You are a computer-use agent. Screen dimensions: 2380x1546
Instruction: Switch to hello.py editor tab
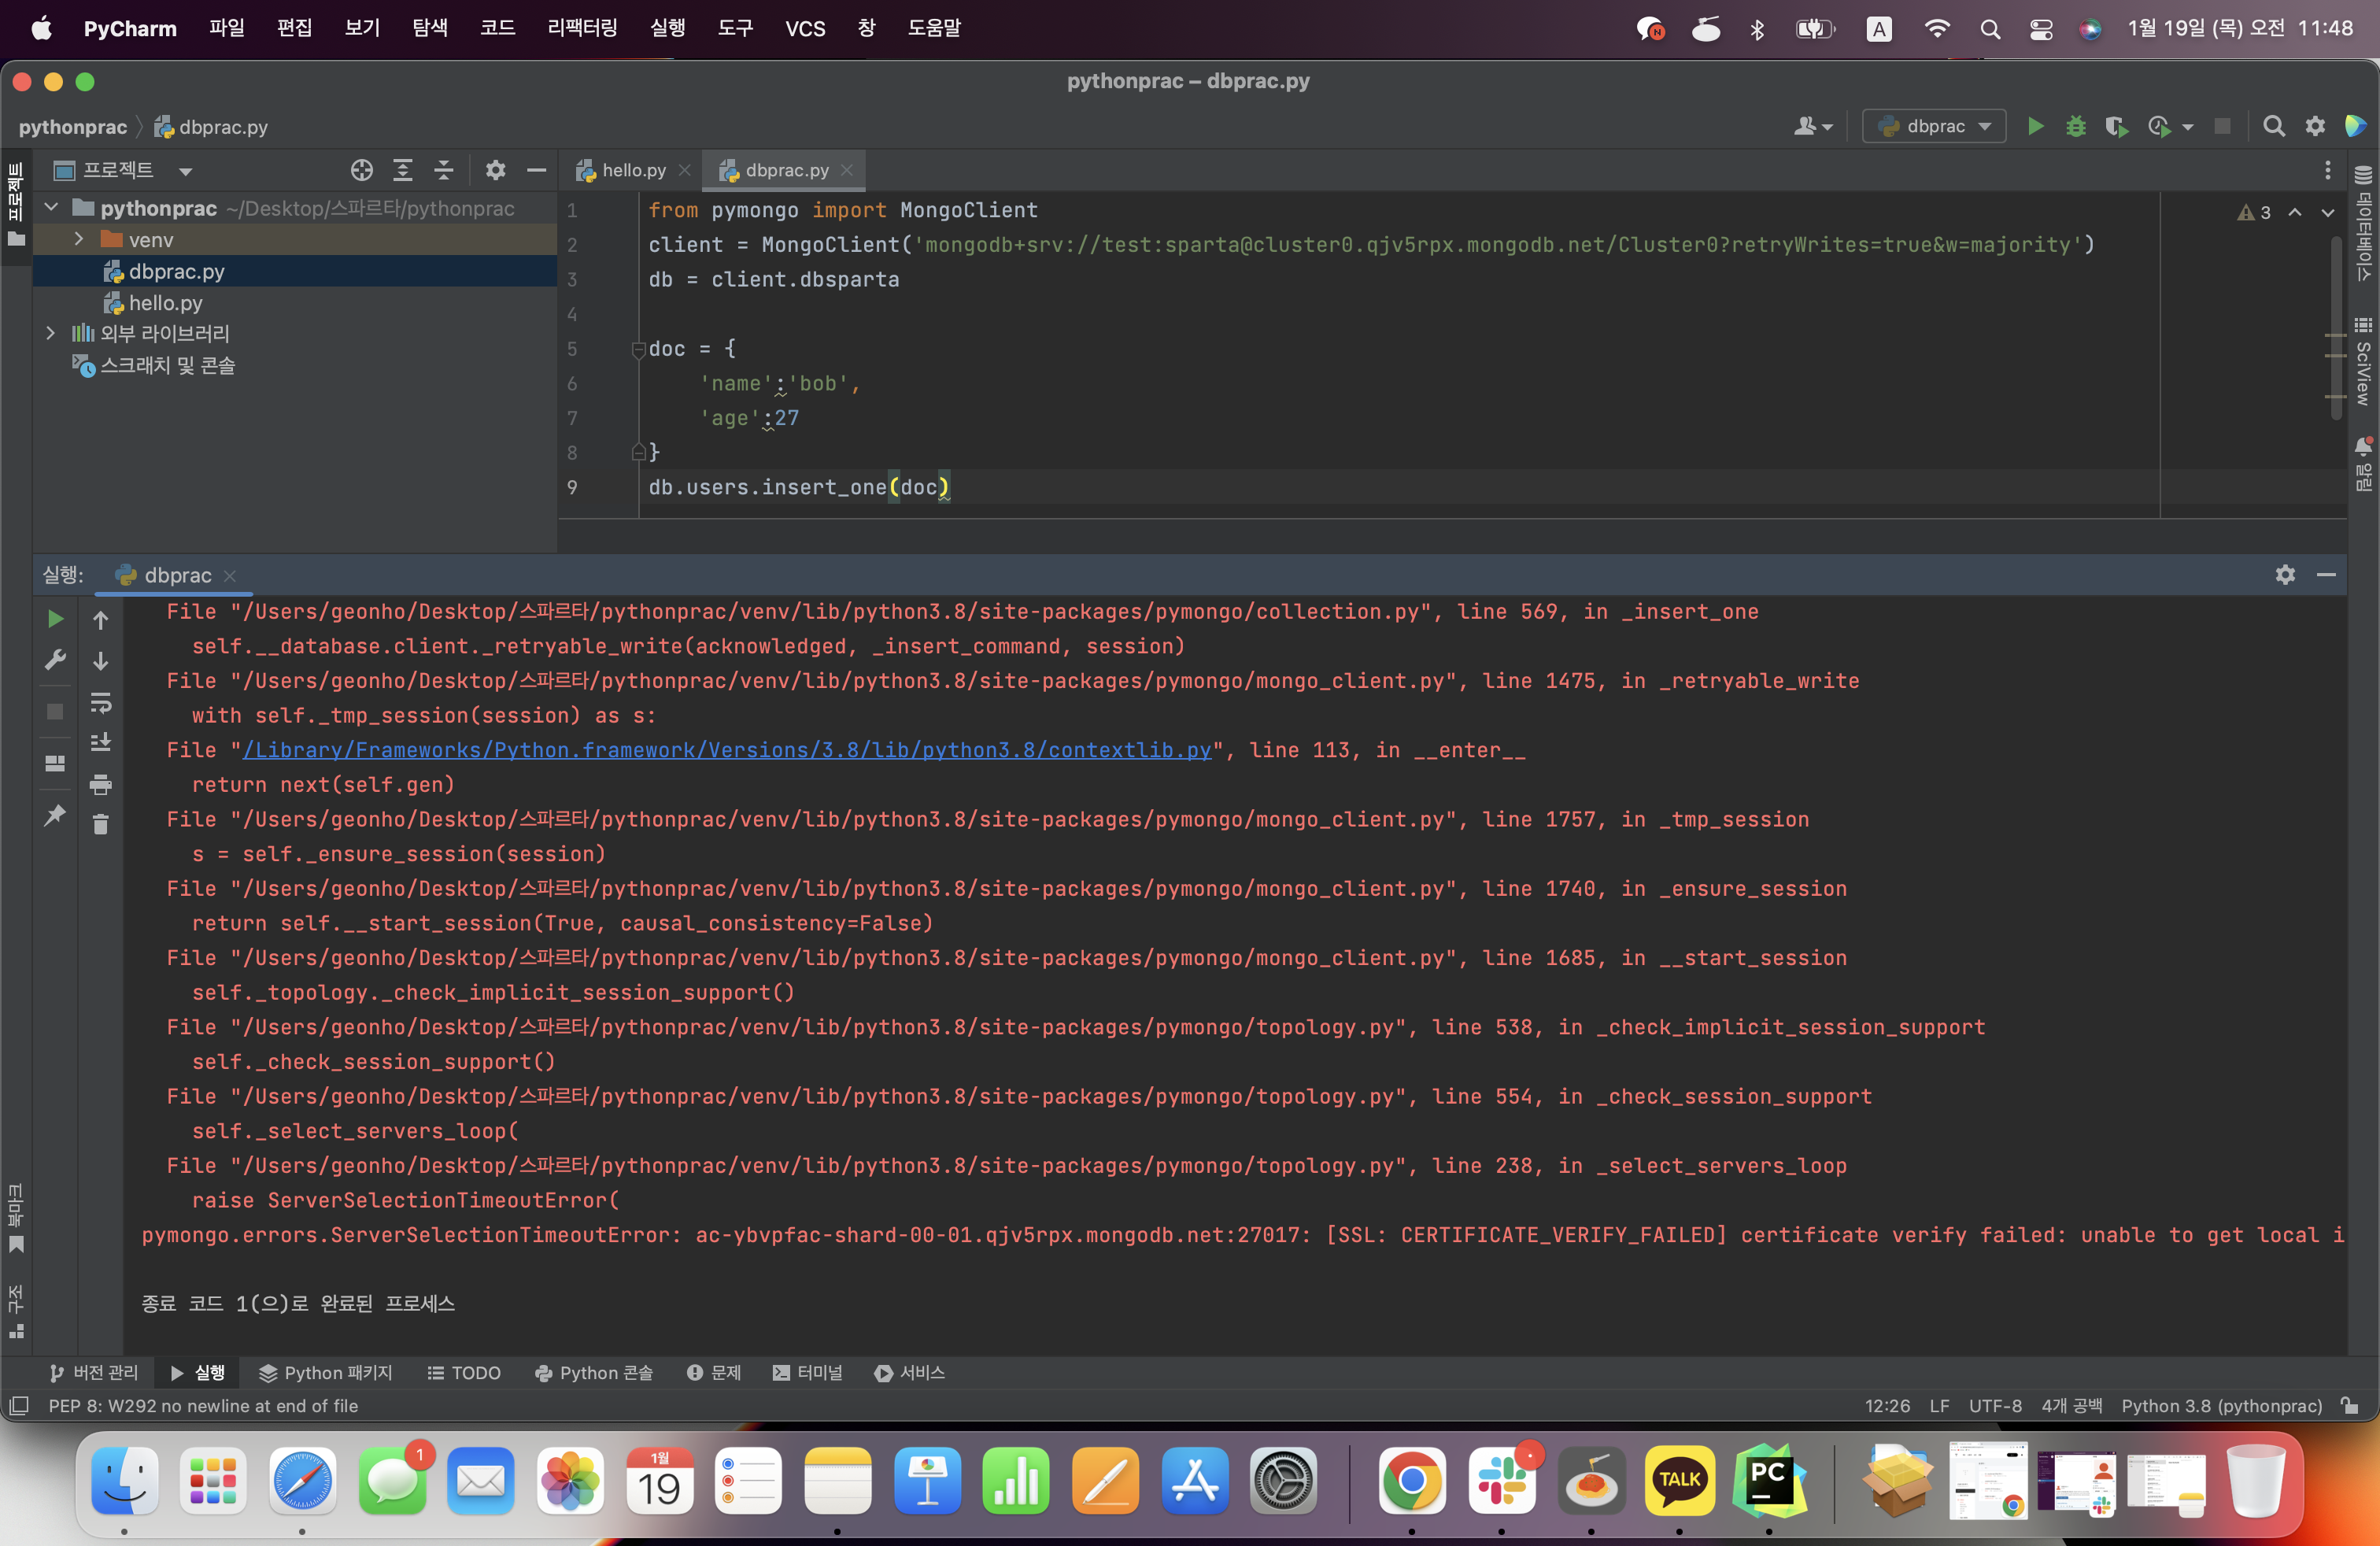click(x=633, y=170)
